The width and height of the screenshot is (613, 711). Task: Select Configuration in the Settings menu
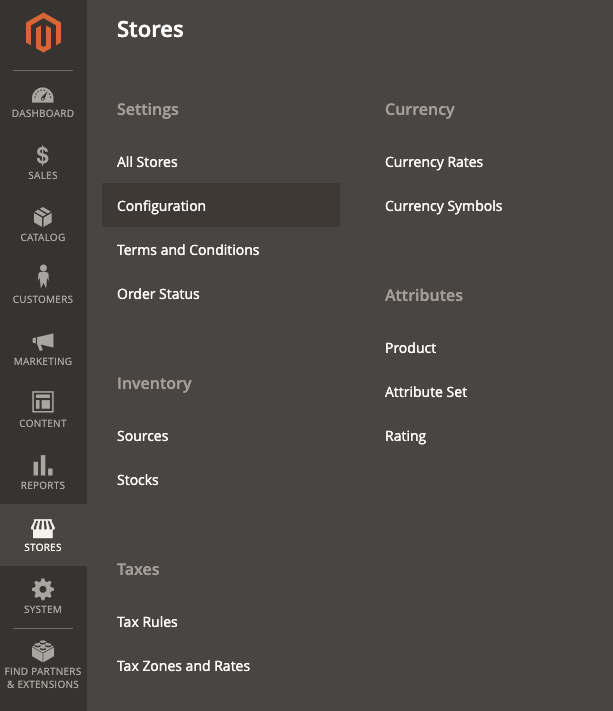(161, 206)
